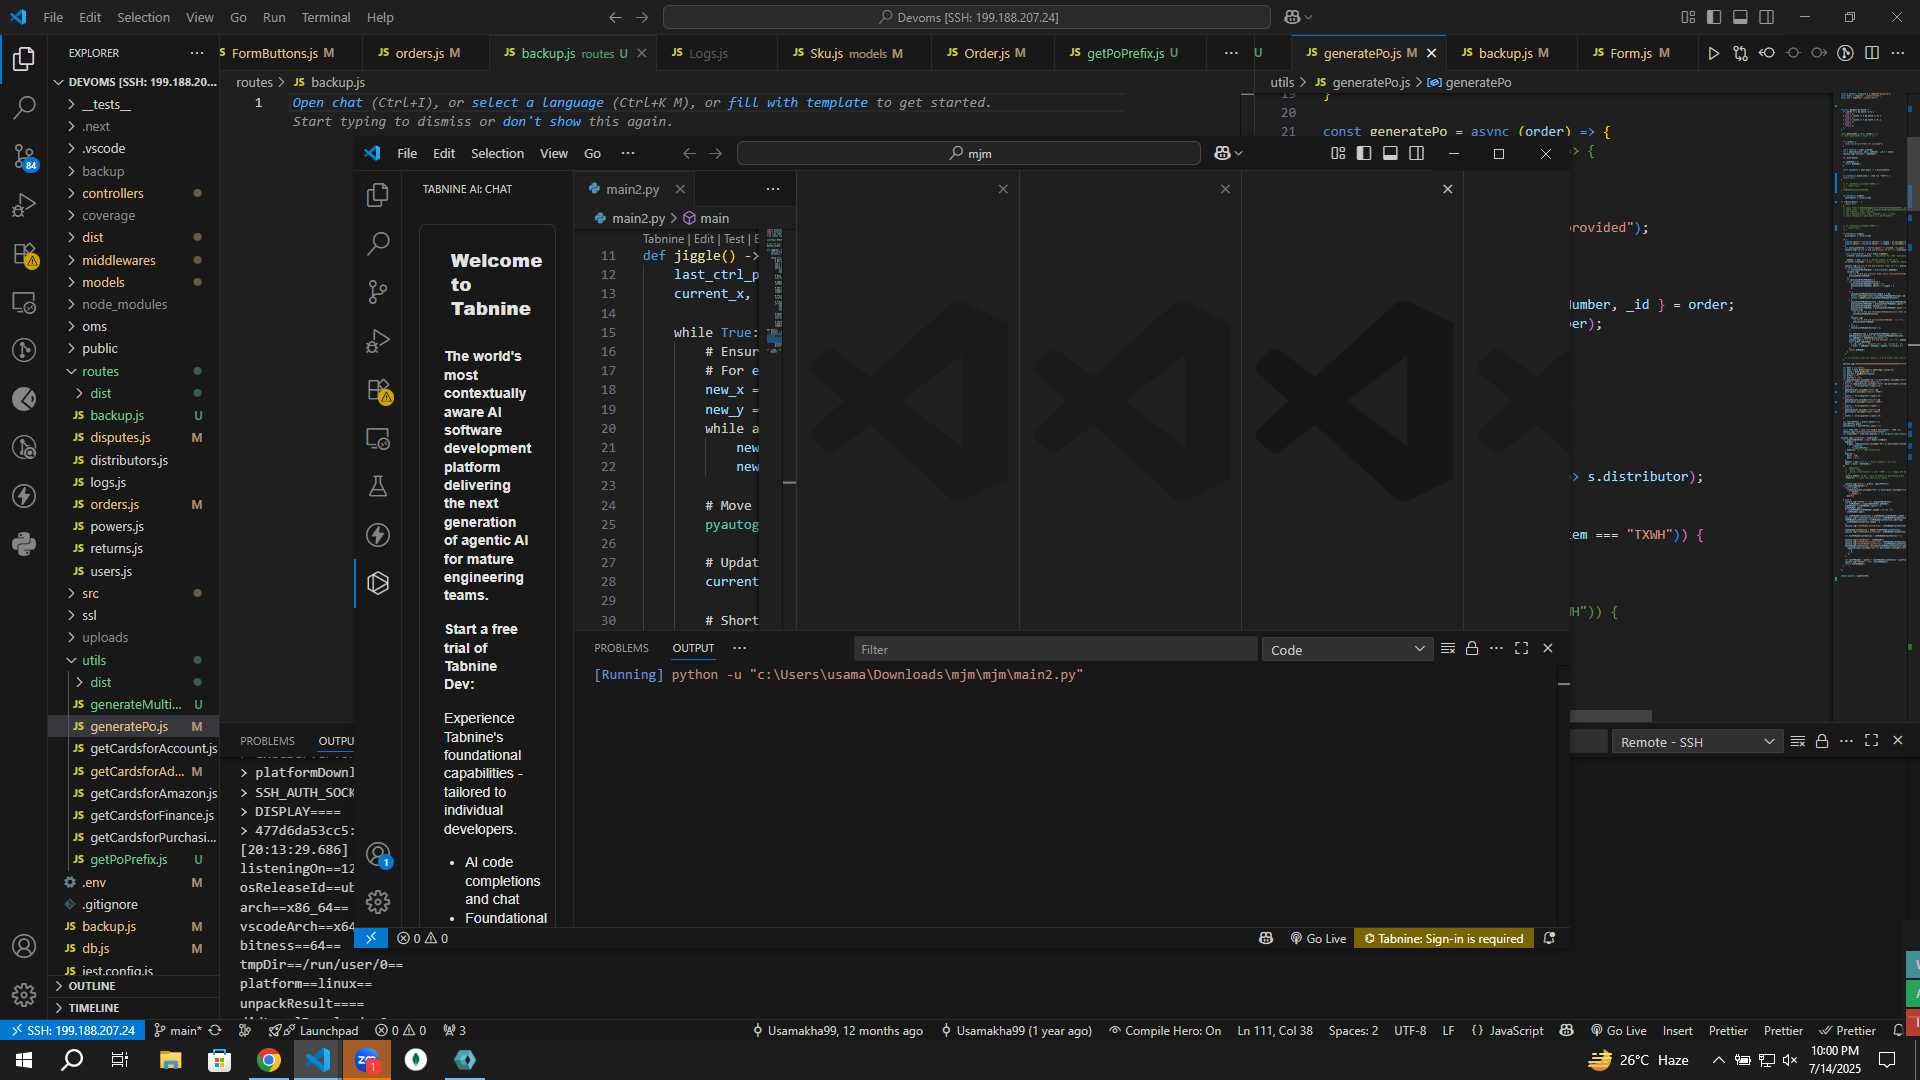The height and width of the screenshot is (1080, 1920).
Task: Open Chrome from Windows taskbar
Action: (x=268, y=1060)
